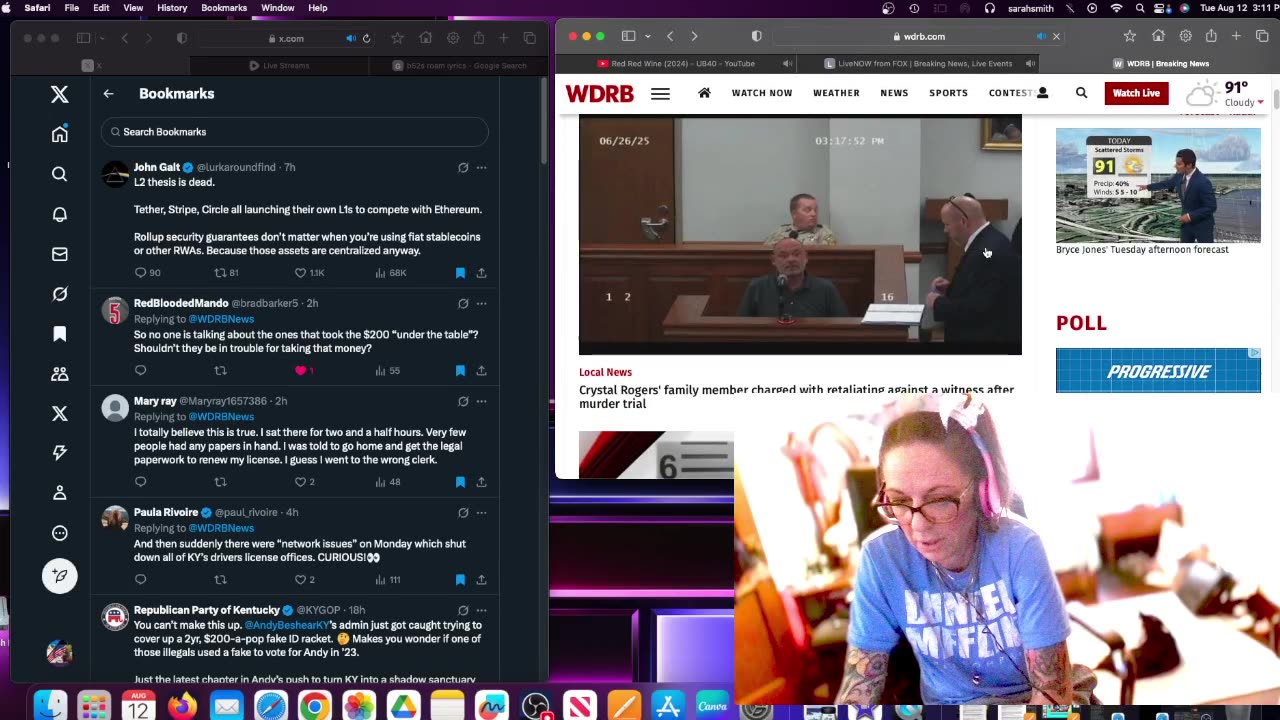Open courtroom video thumbnail on WDRB
This screenshot has height=720, width=1280.
point(800,235)
